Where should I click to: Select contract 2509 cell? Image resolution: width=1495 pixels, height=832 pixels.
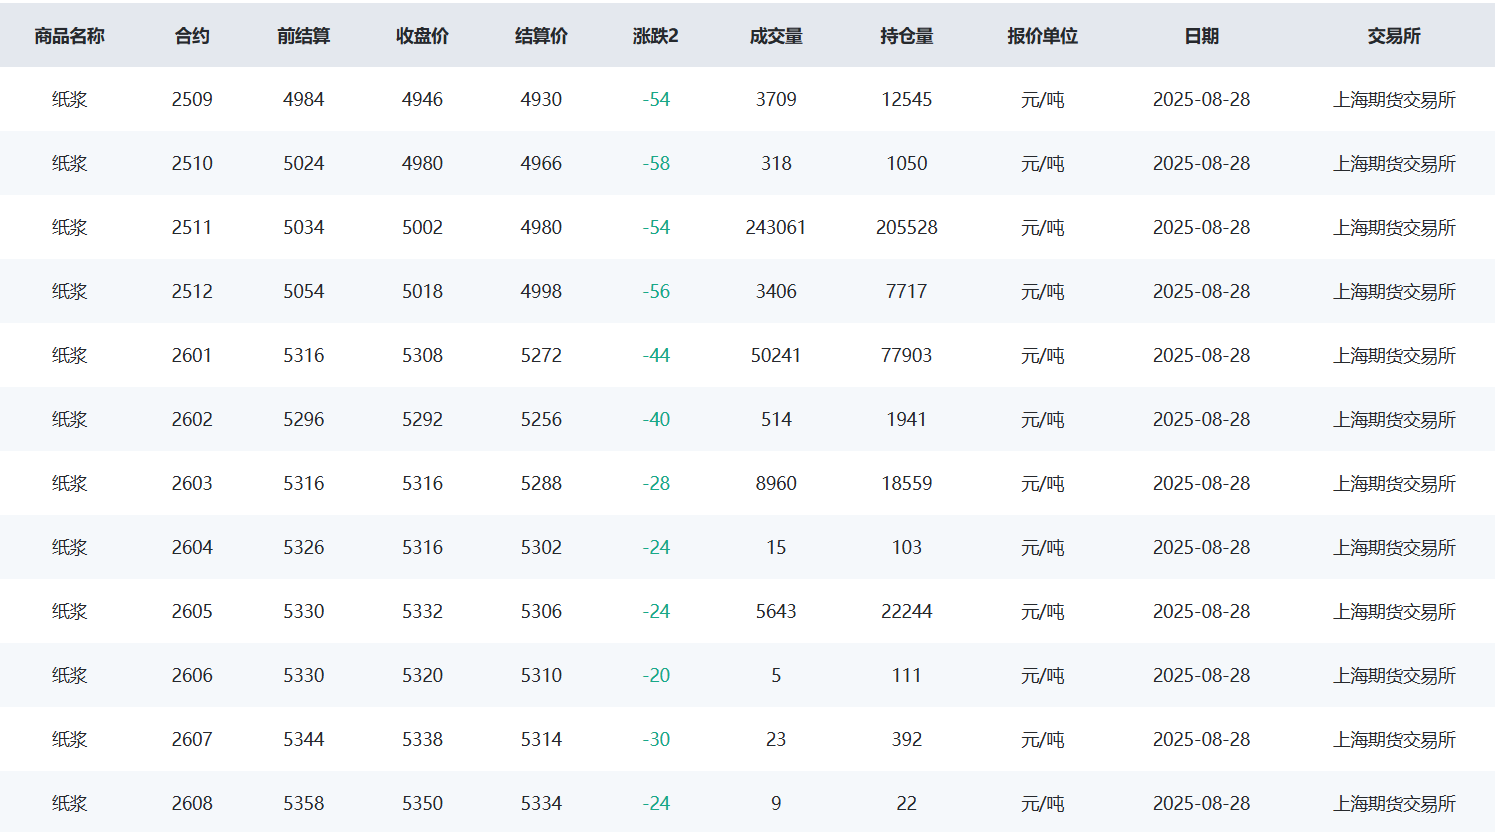pos(192,99)
